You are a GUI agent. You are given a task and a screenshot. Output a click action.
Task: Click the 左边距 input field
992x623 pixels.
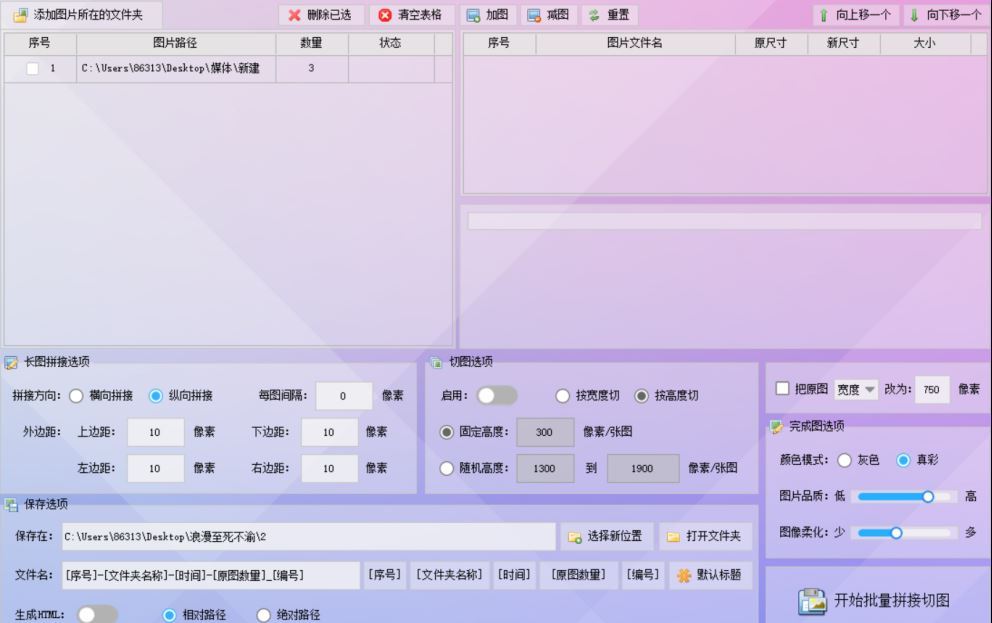pyautogui.click(x=156, y=469)
